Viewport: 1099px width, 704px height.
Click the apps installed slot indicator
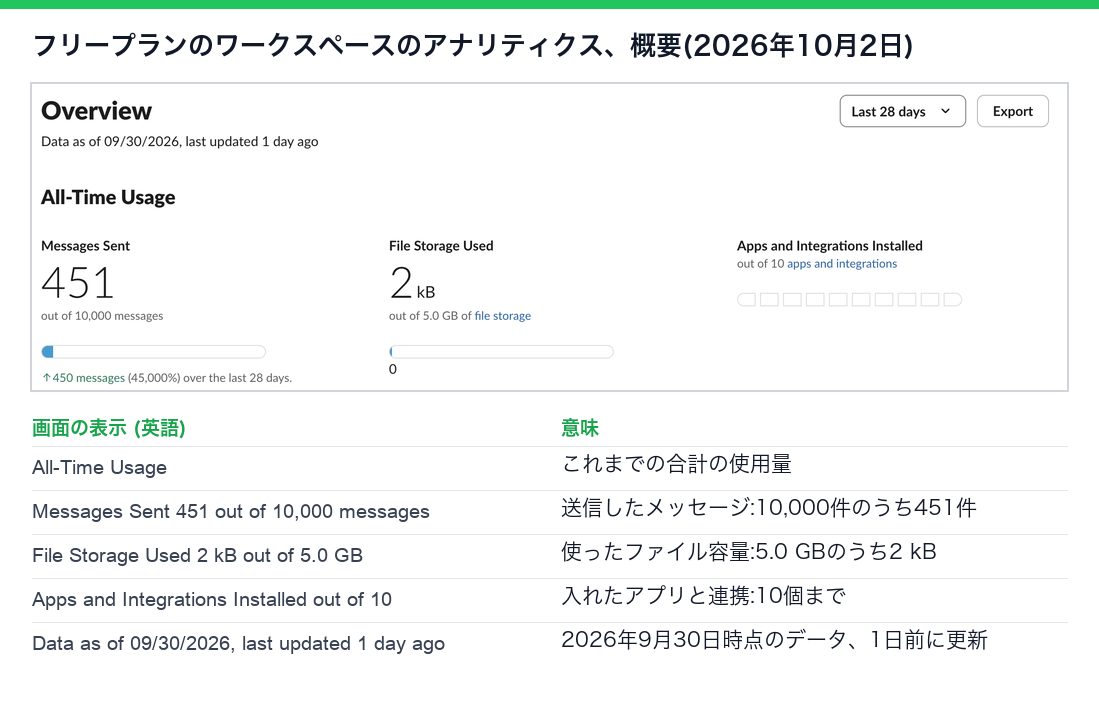849,300
